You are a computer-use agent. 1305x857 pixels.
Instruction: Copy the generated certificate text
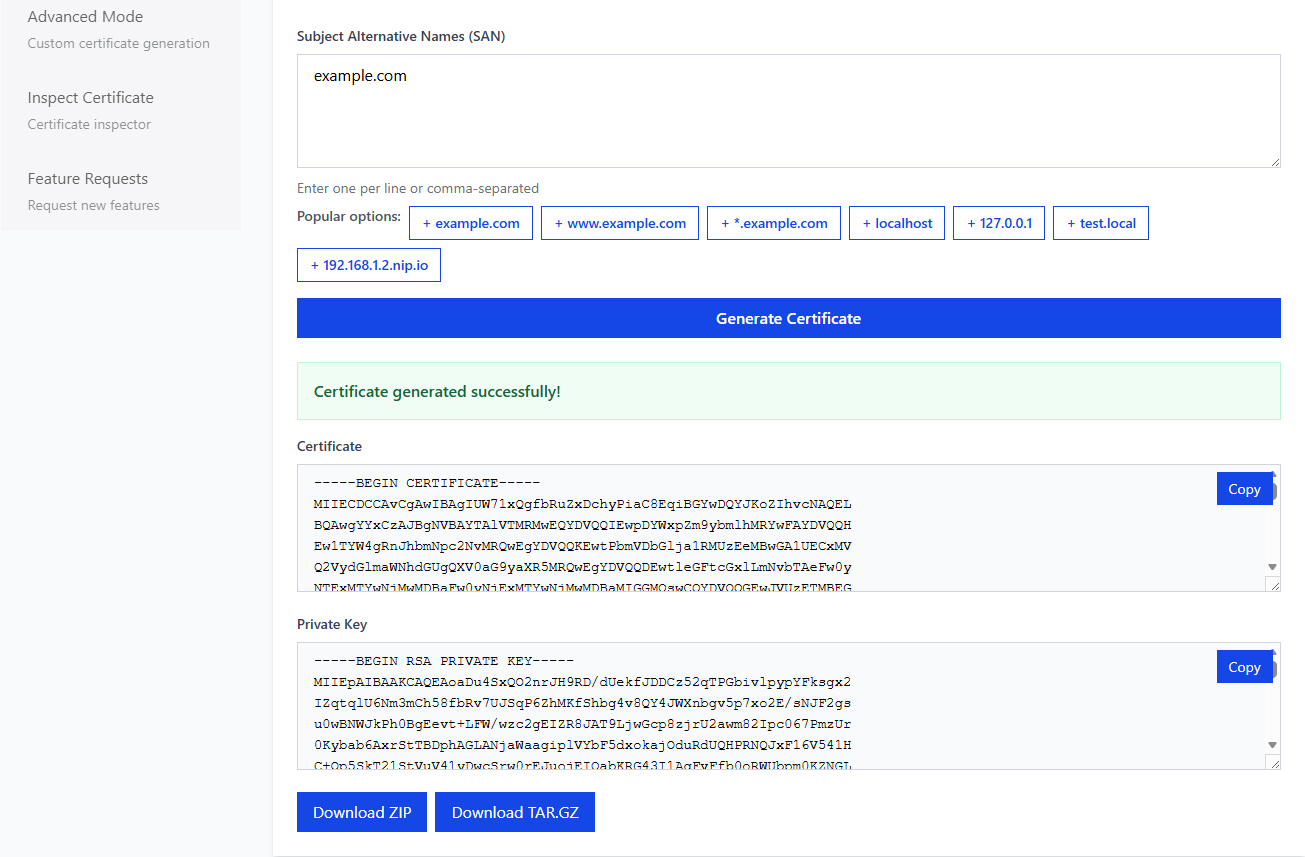click(1244, 488)
